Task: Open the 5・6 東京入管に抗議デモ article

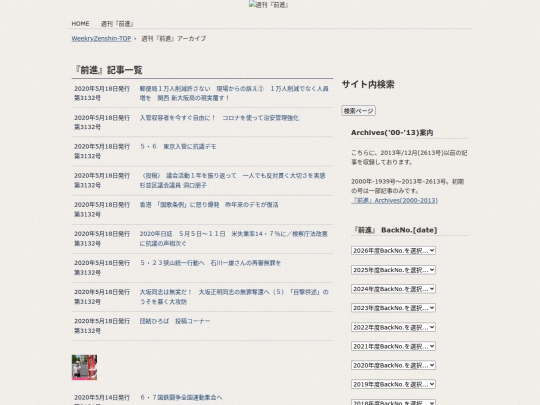Action: pyautogui.click(x=178, y=147)
